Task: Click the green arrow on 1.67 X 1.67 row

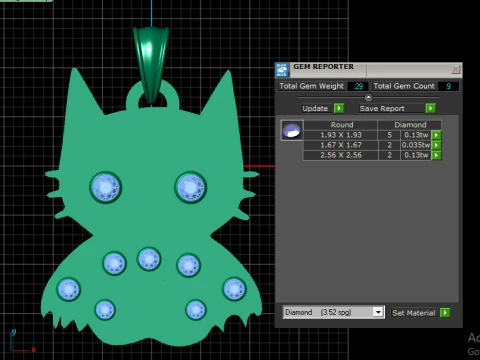Action: (x=436, y=145)
